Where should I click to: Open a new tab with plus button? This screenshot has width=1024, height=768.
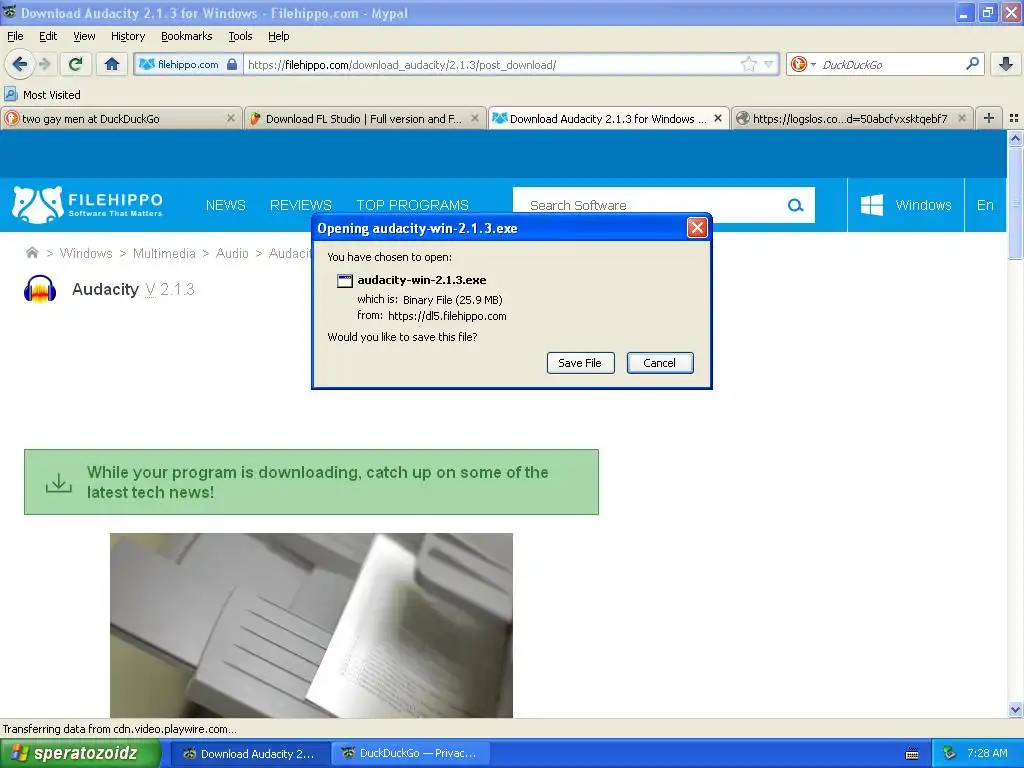click(x=989, y=118)
